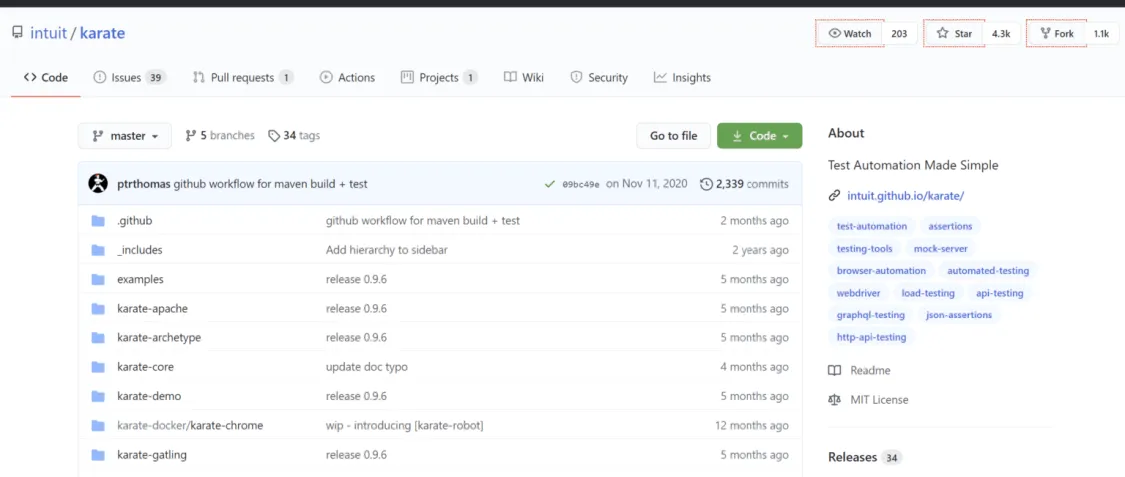Star the karate repository
1125x477 pixels.
[x=954, y=34]
